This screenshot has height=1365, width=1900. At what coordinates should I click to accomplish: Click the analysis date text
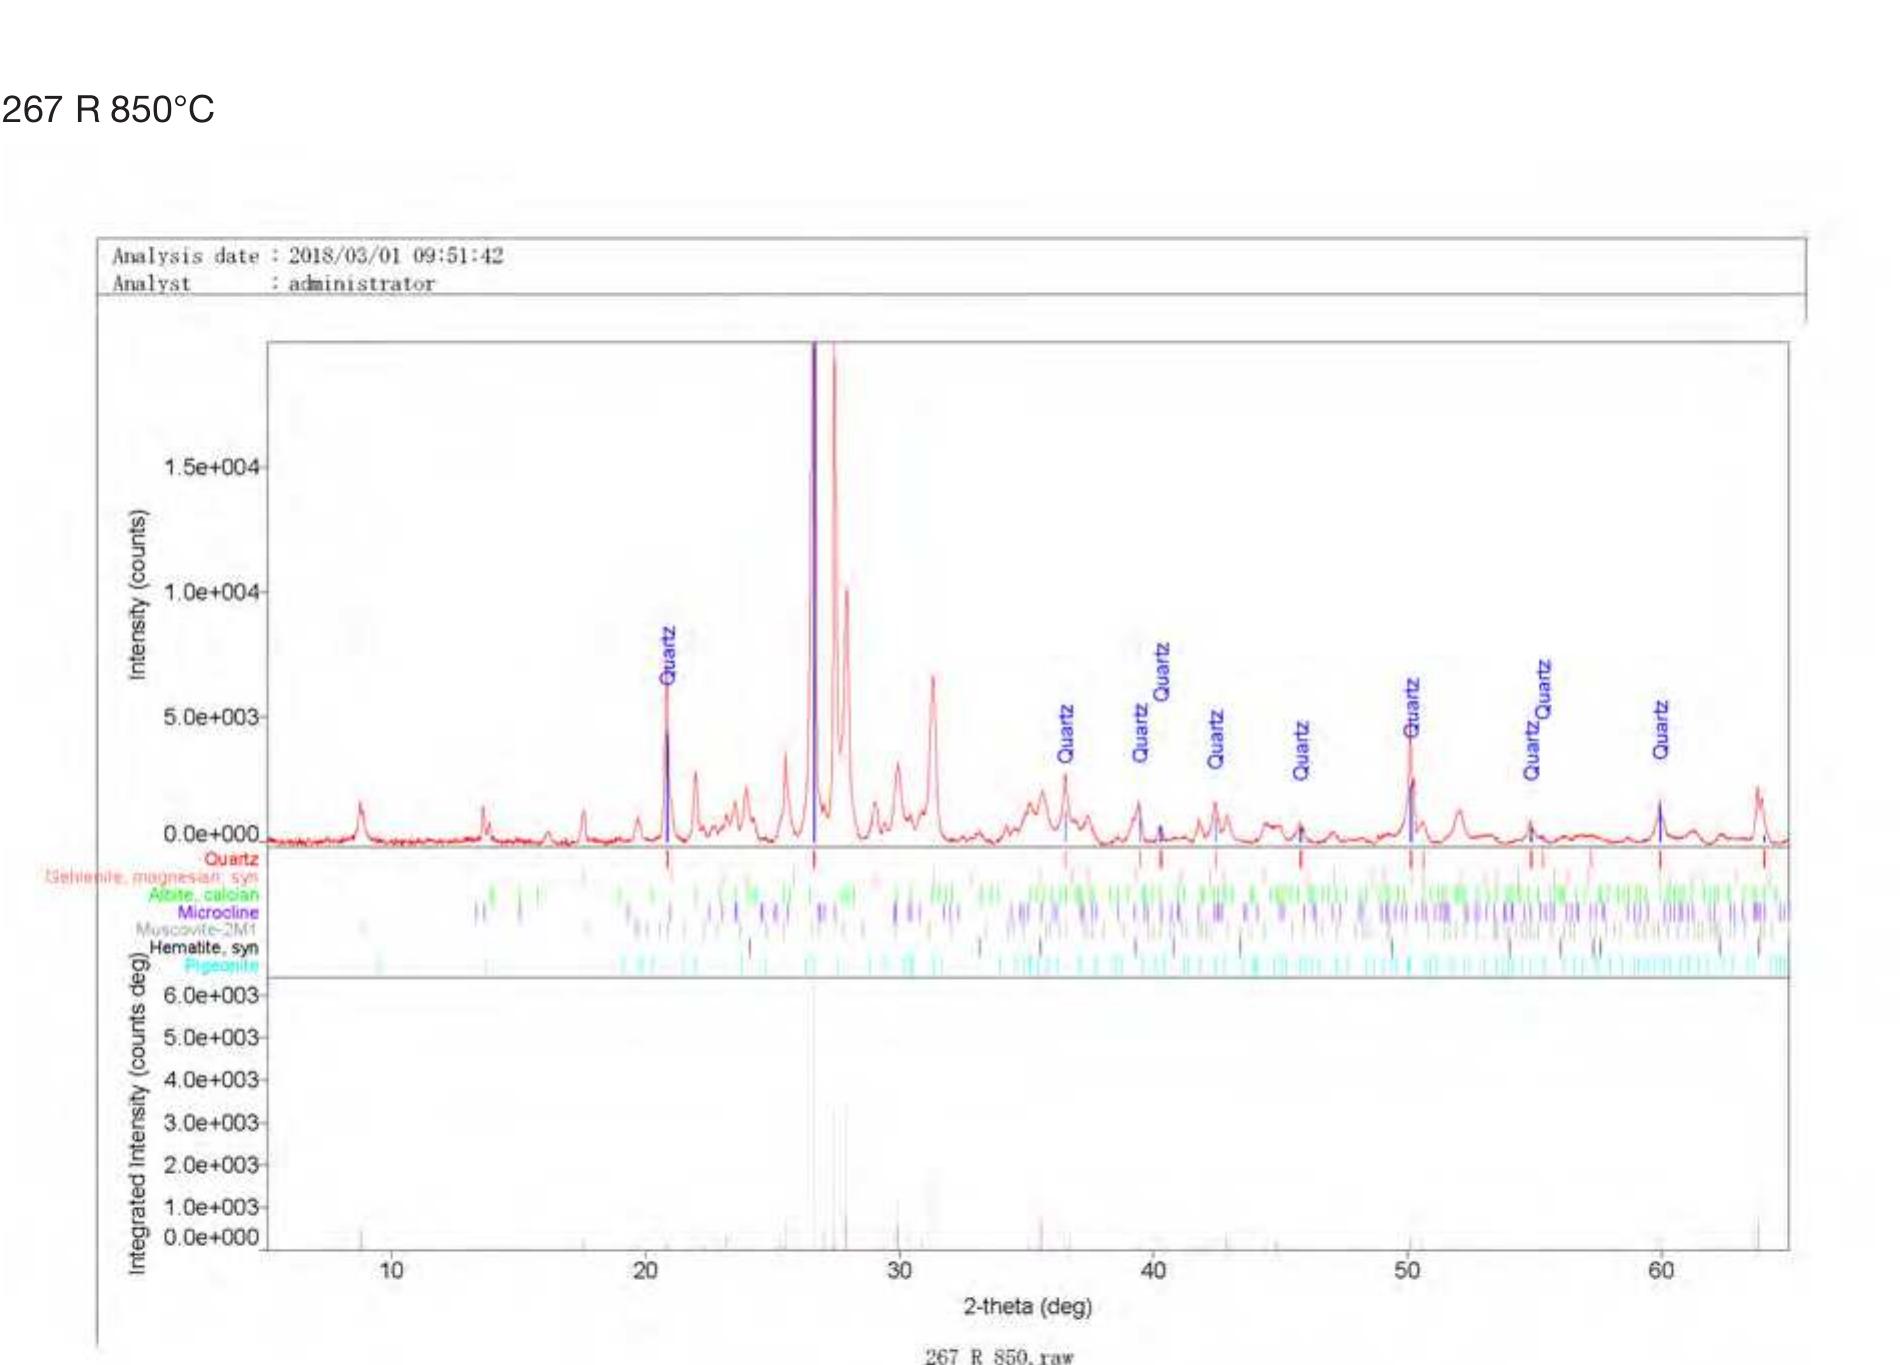[x=307, y=256]
